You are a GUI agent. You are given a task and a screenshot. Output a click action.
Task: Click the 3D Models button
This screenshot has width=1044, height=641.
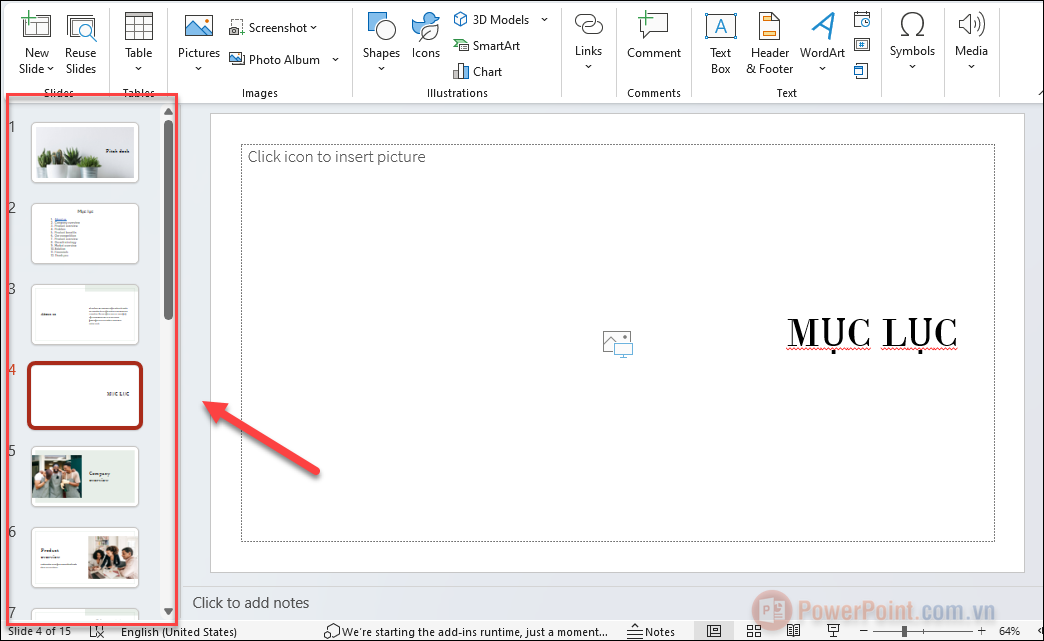(491, 19)
